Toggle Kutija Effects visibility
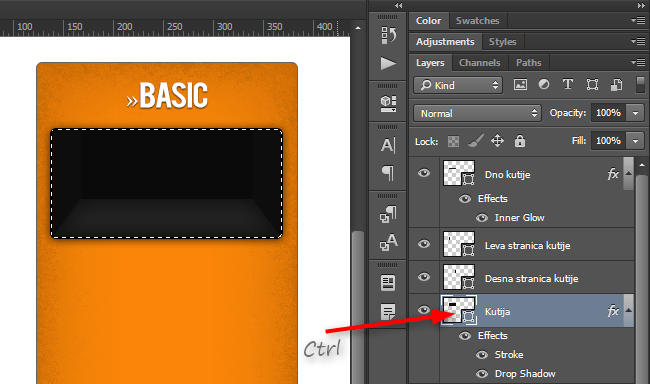Screen dimensions: 650x384 point(465,335)
